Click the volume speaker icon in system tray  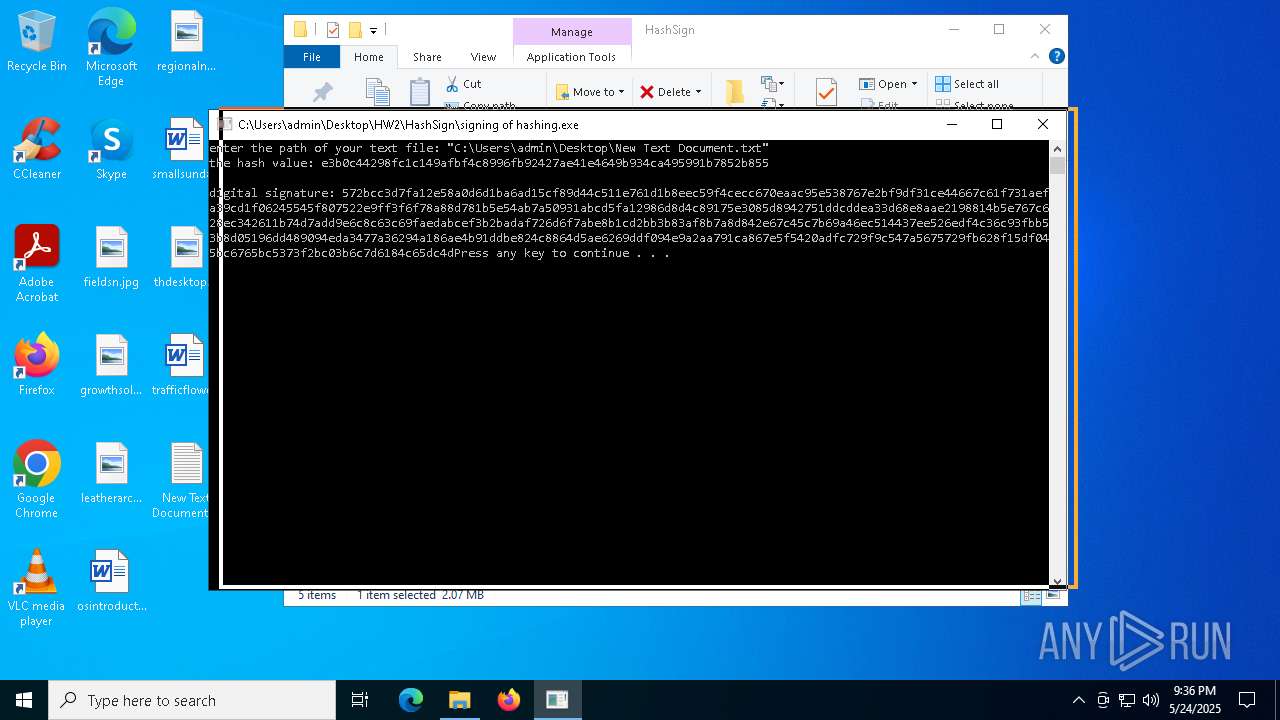[x=1151, y=700]
